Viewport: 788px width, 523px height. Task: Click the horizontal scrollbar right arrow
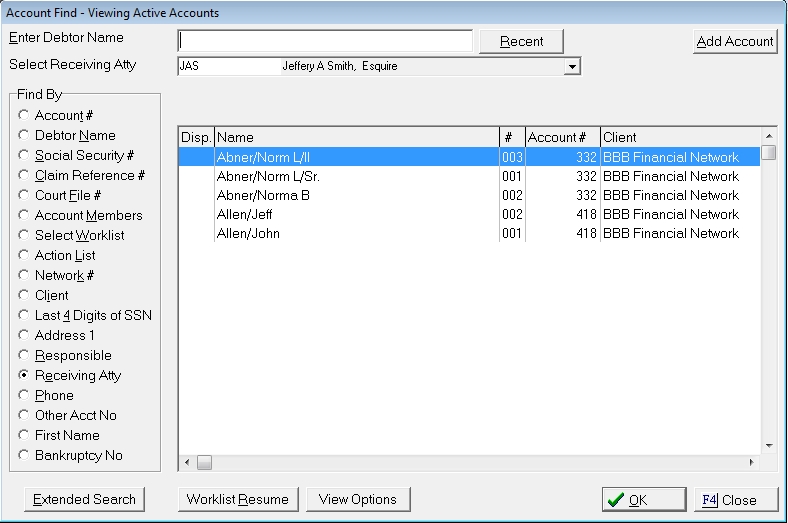click(753, 463)
